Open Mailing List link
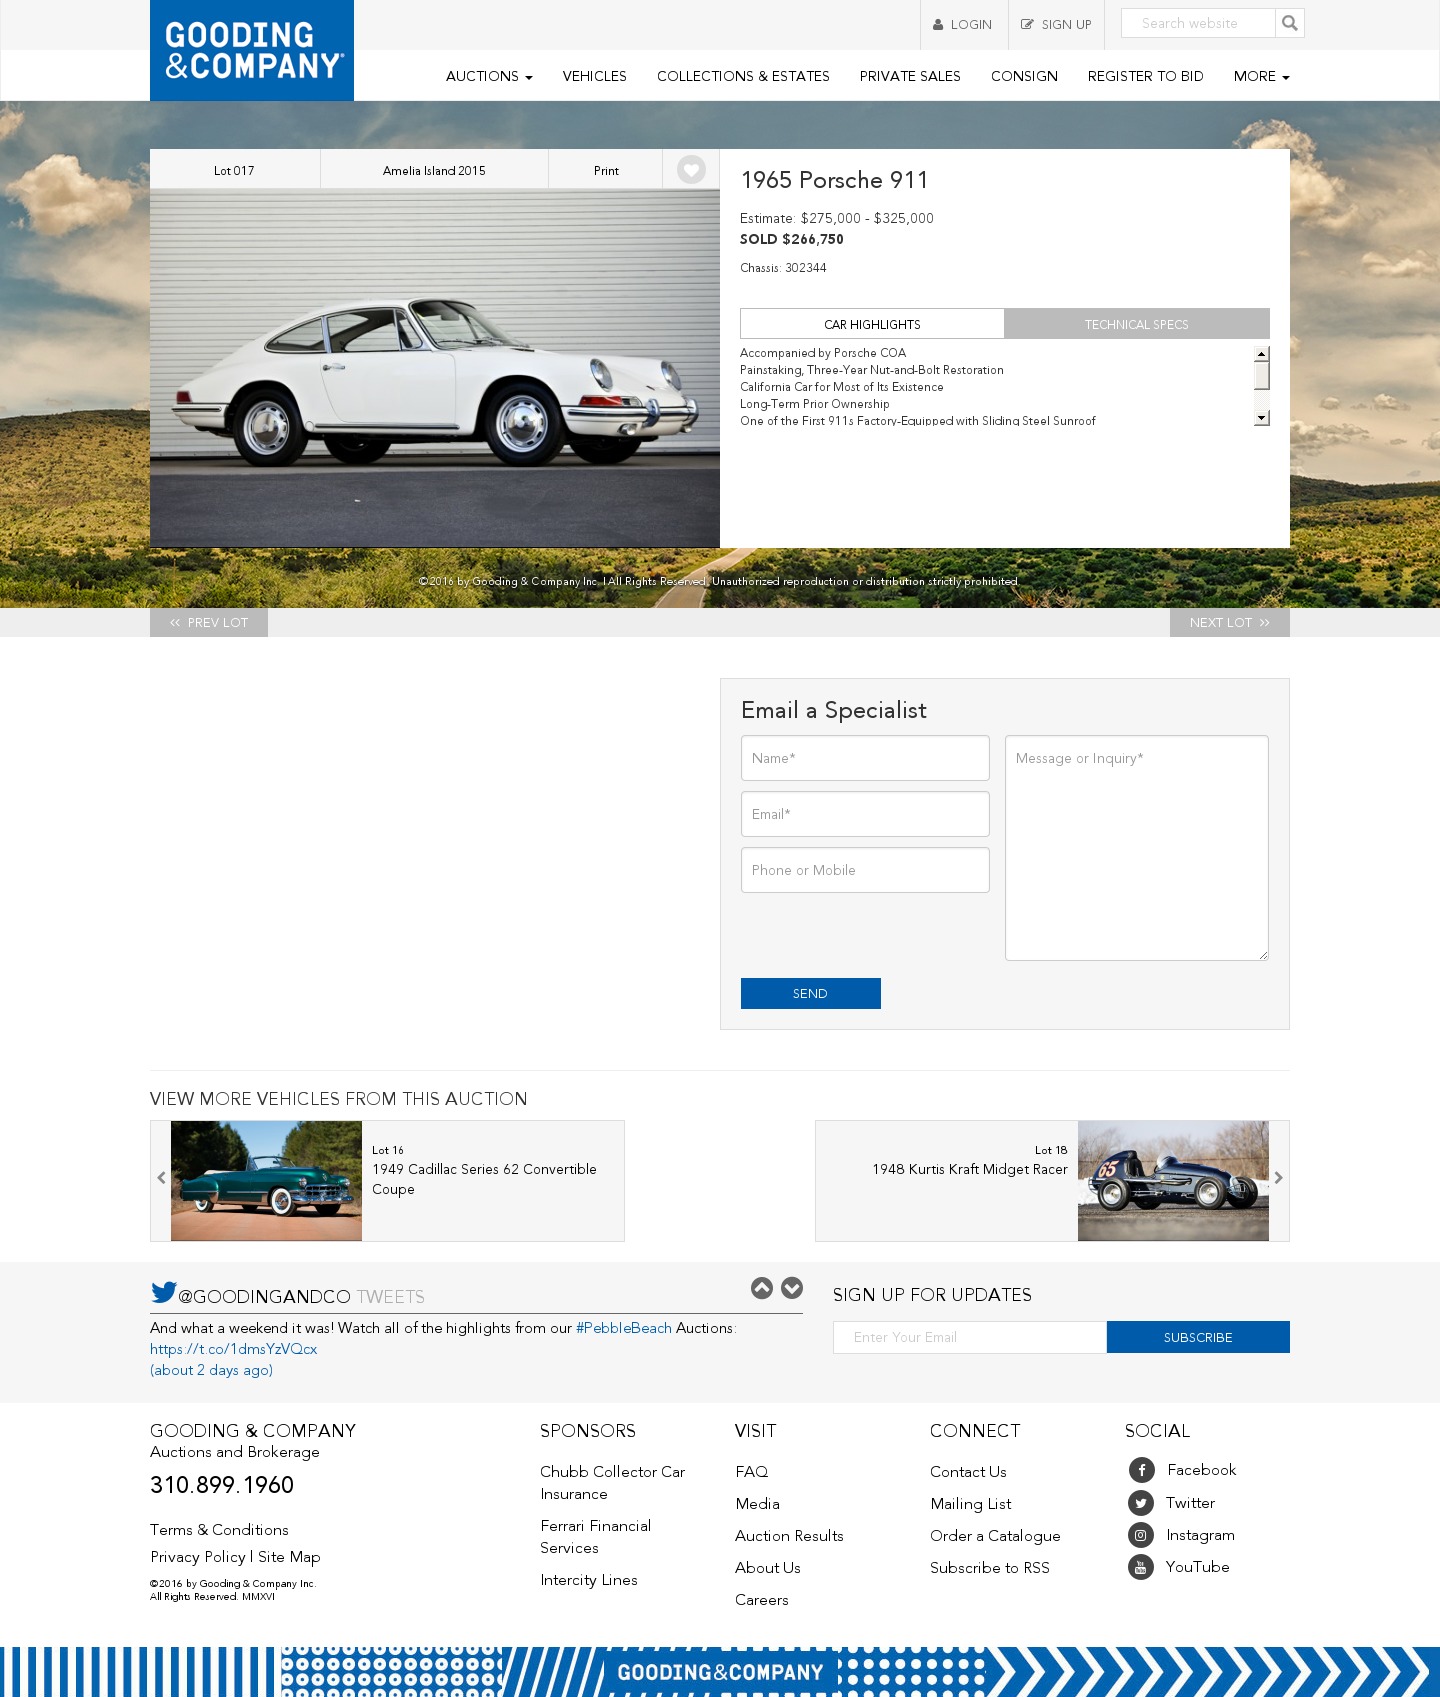This screenshot has width=1440, height=1697. coord(971,1504)
